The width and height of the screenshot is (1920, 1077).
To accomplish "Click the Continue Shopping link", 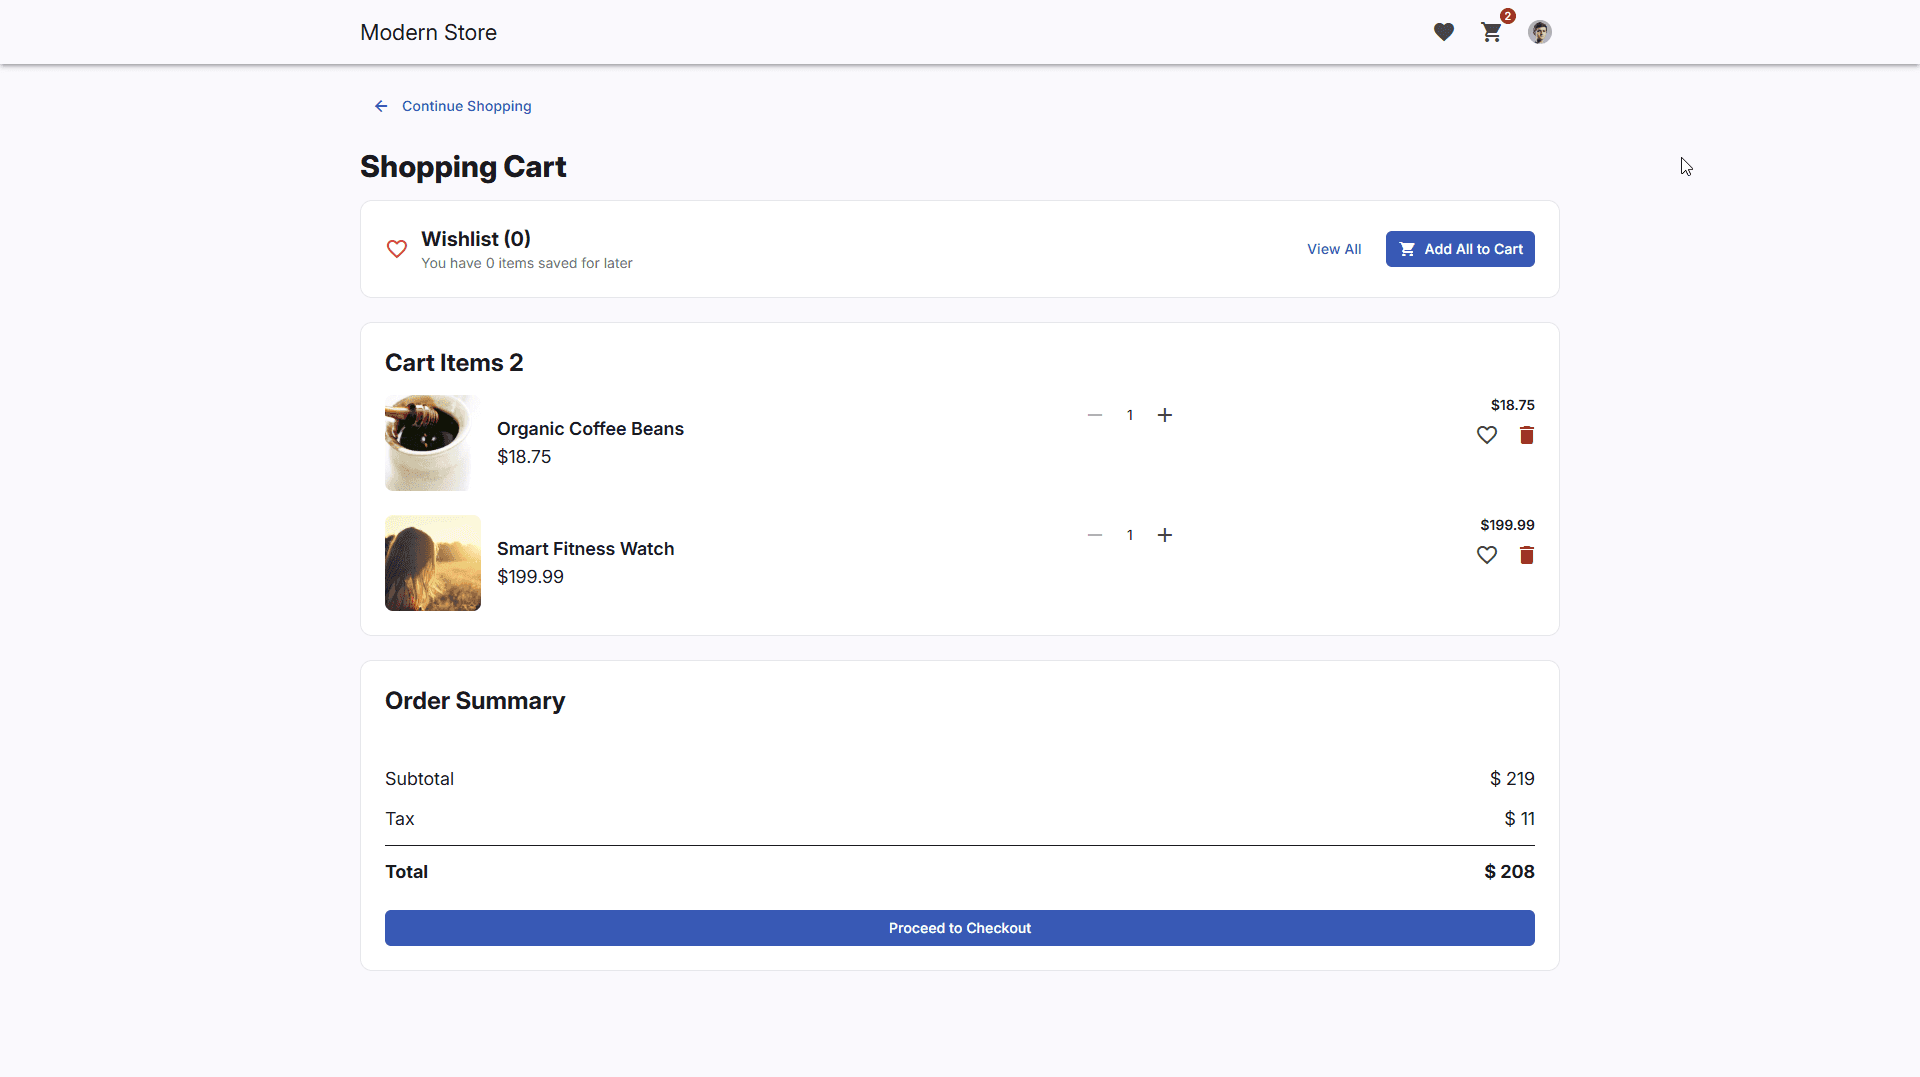I will point(466,106).
